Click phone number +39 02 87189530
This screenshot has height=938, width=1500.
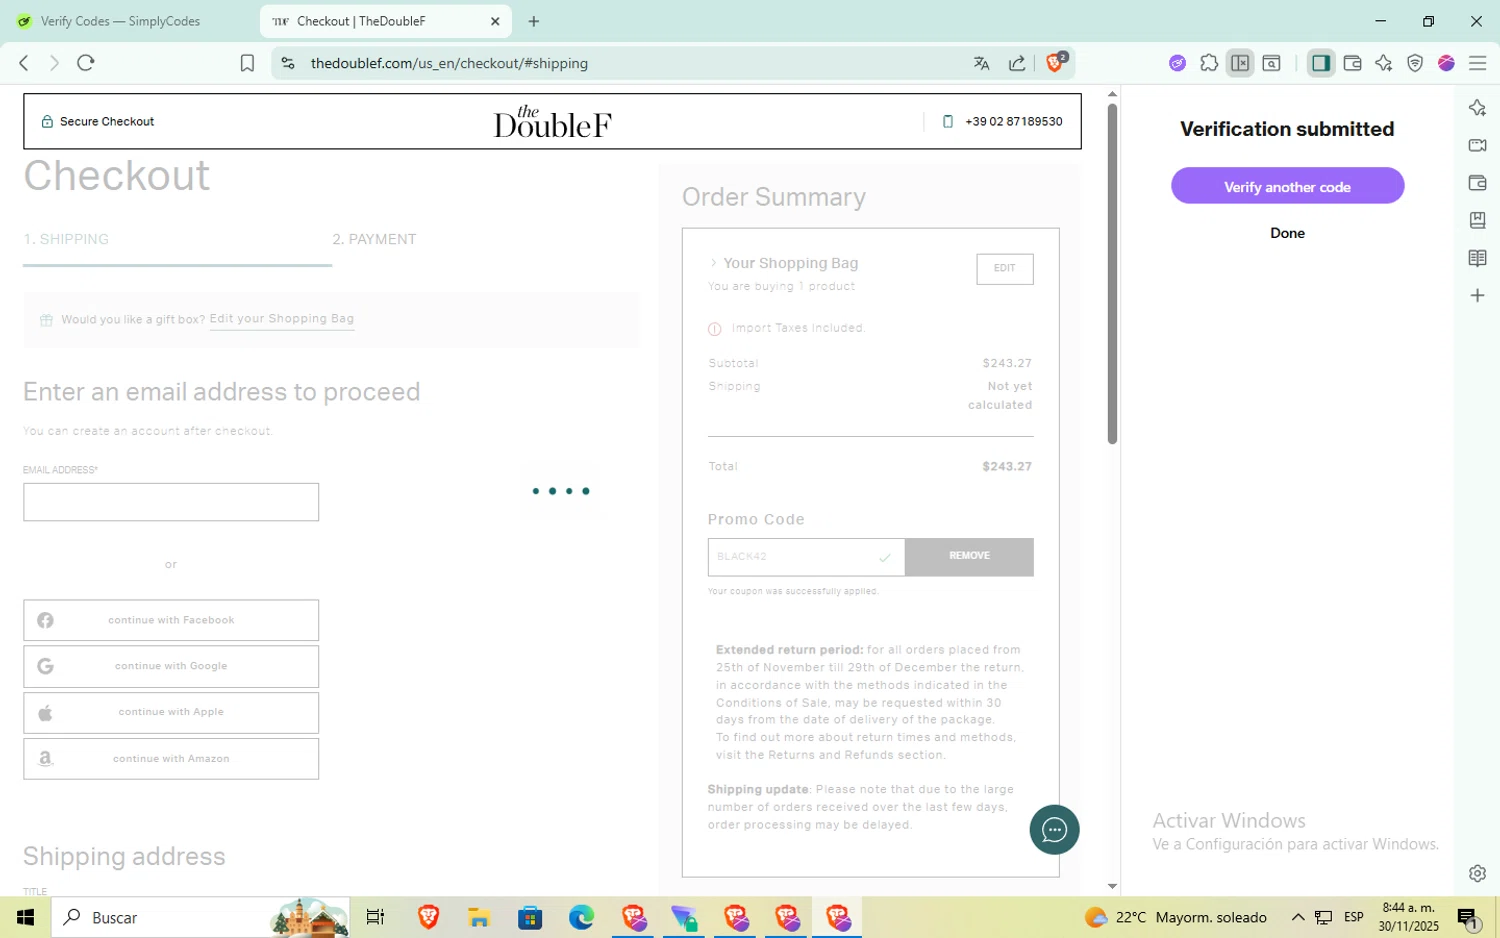1013,121
